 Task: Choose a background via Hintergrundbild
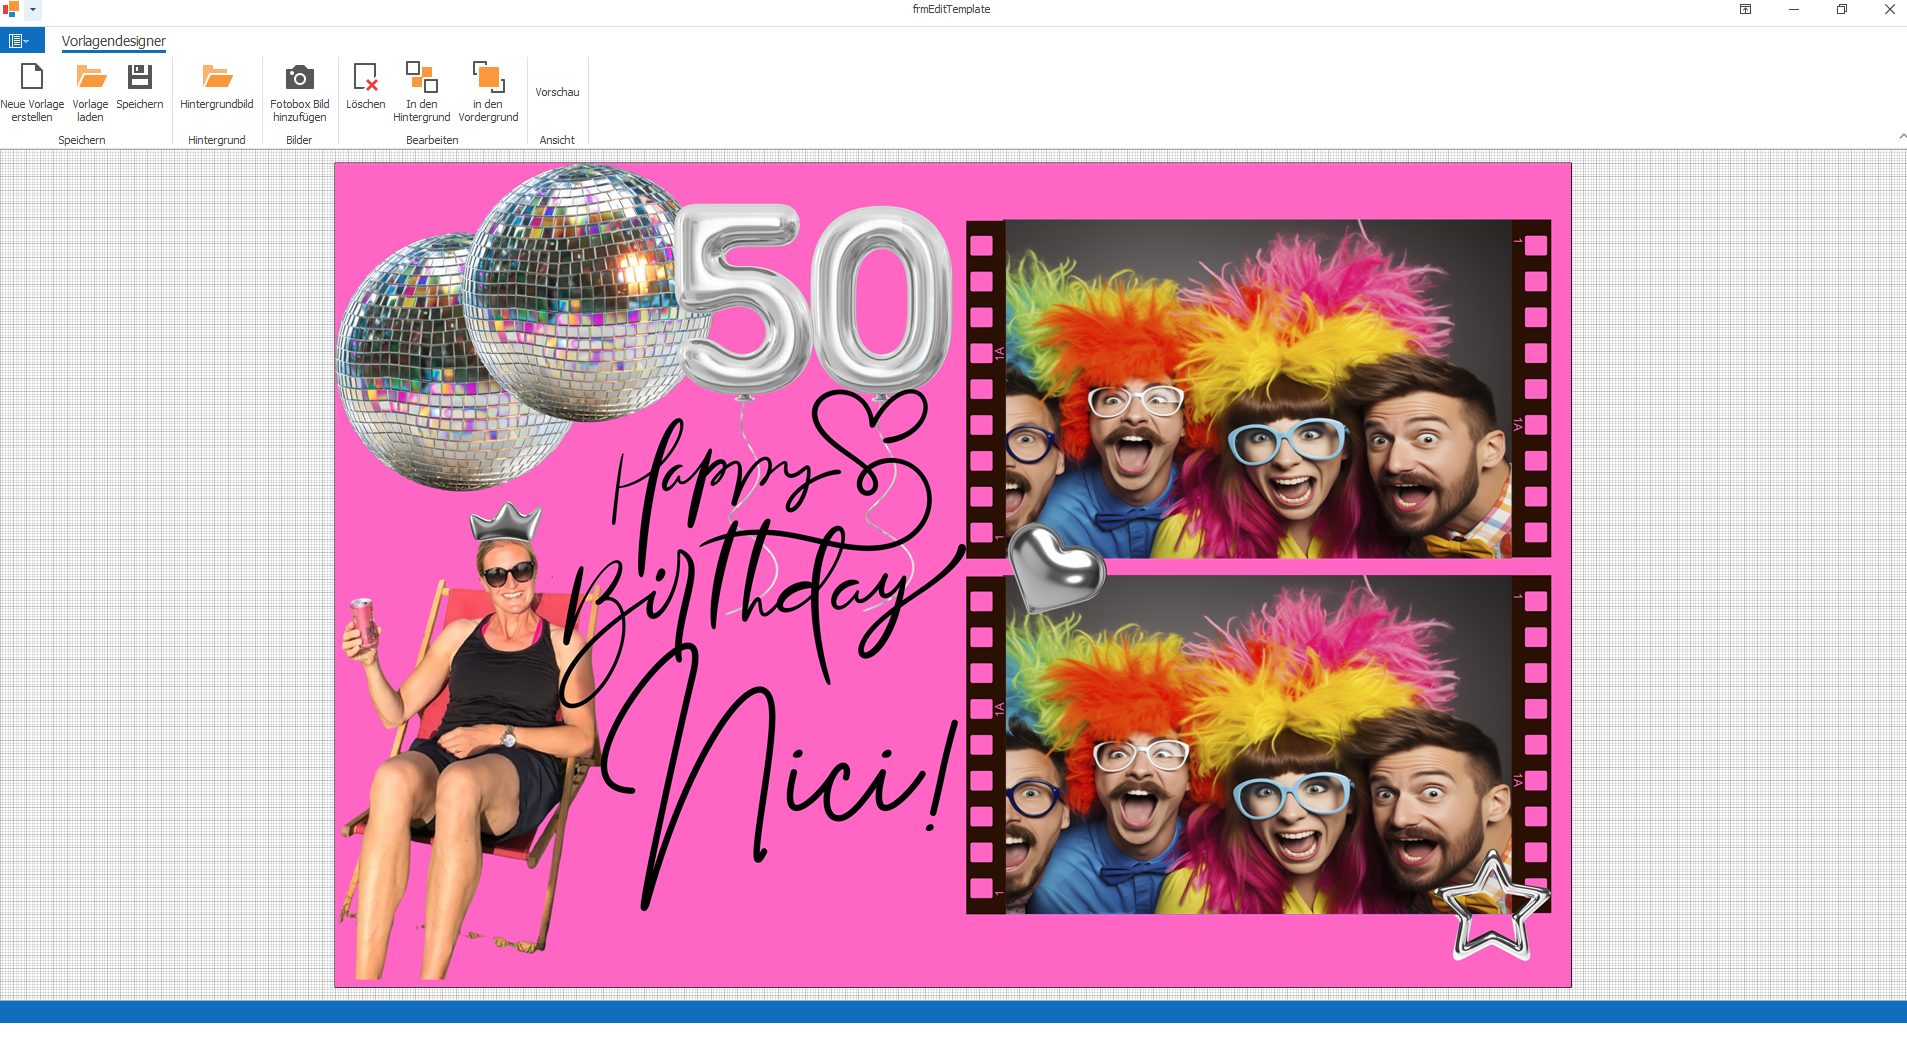pyautogui.click(x=217, y=78)
